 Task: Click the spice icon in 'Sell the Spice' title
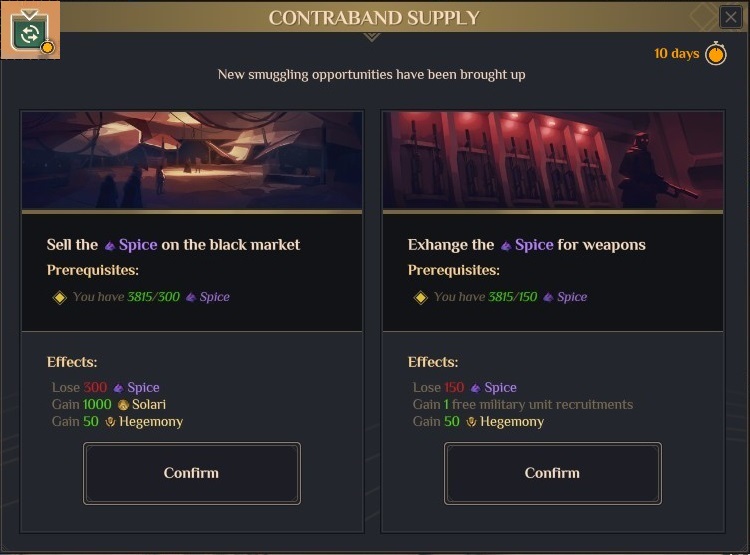(109, 245)
